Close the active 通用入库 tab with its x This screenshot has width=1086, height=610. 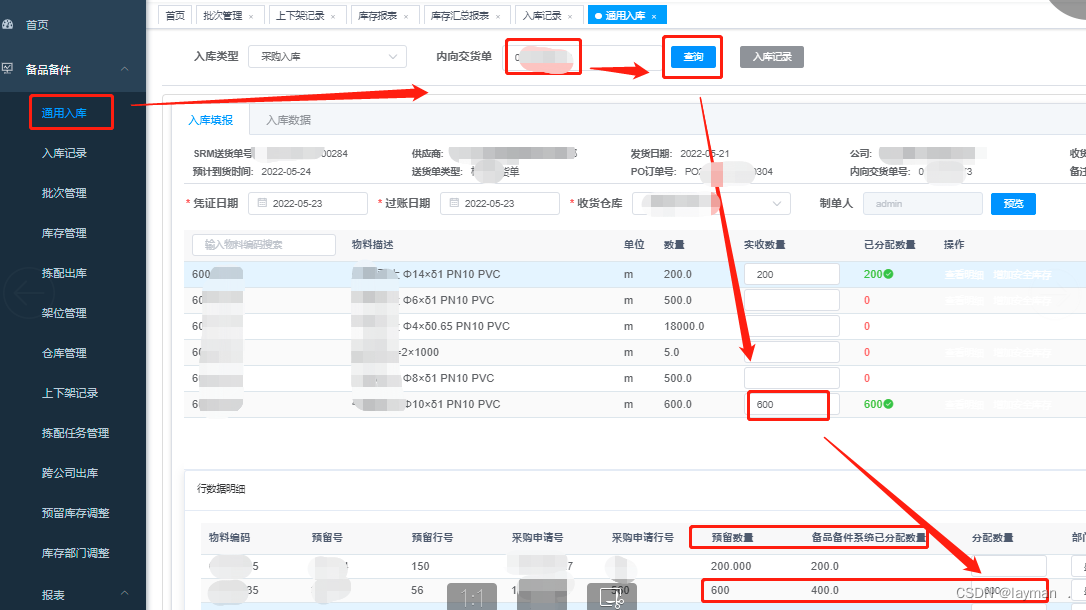(x=653, y=16)
